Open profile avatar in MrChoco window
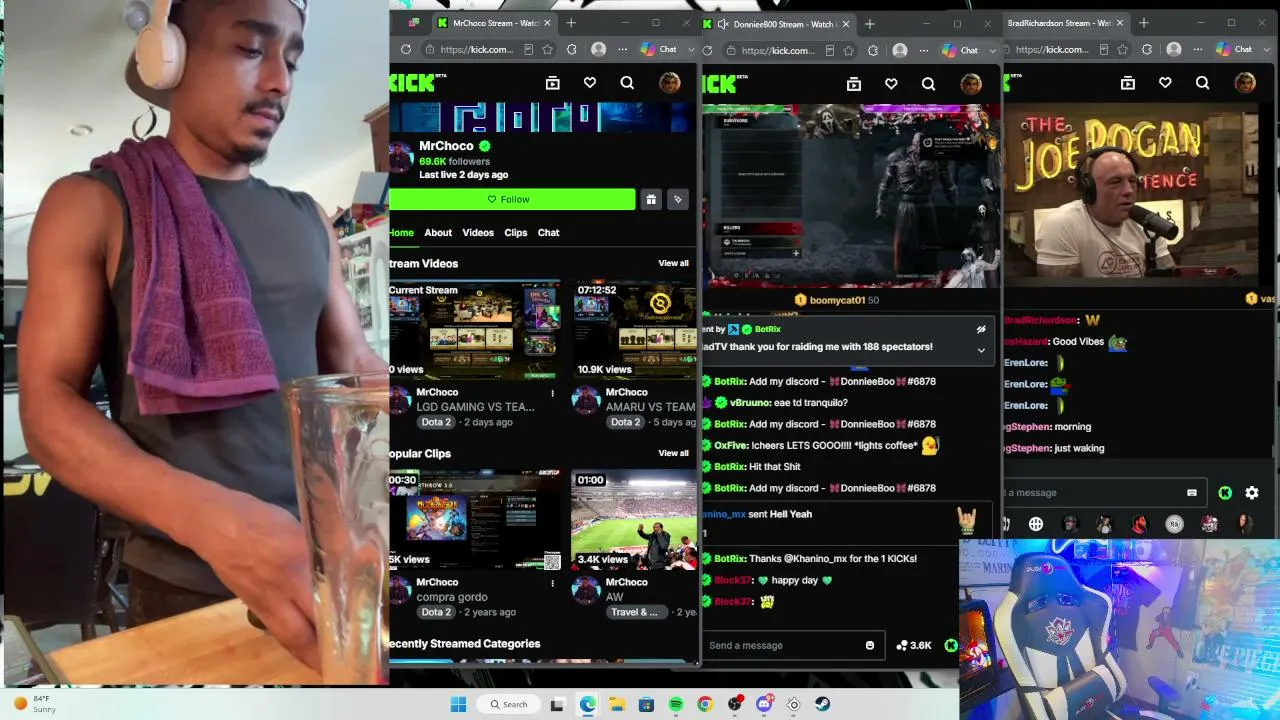Image resolution: width=1280 pixels, height=720 pixels. 670,84
